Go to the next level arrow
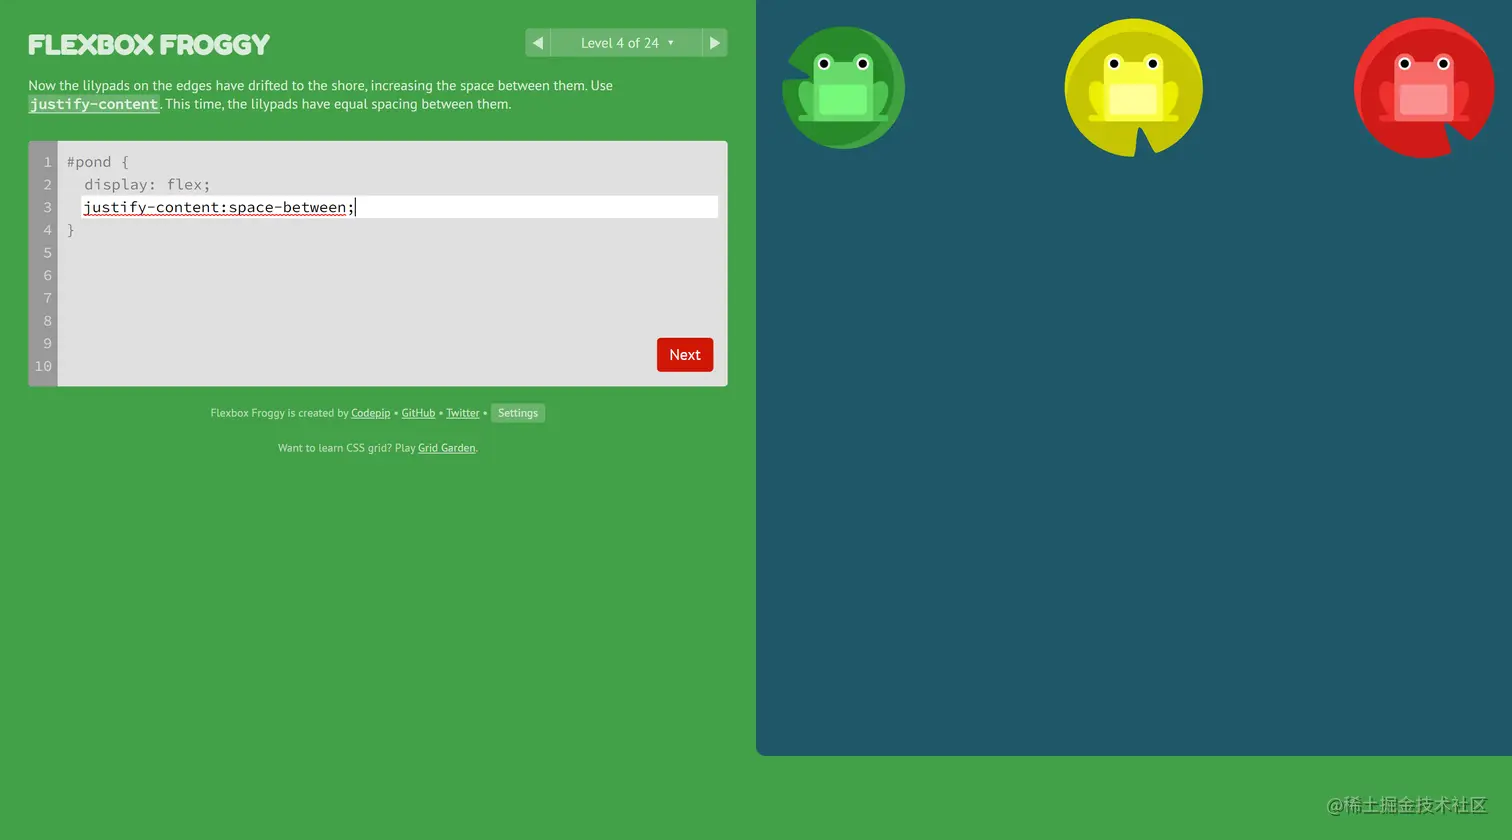Viewport: 1512px width, 840px height. click(714, 43)
